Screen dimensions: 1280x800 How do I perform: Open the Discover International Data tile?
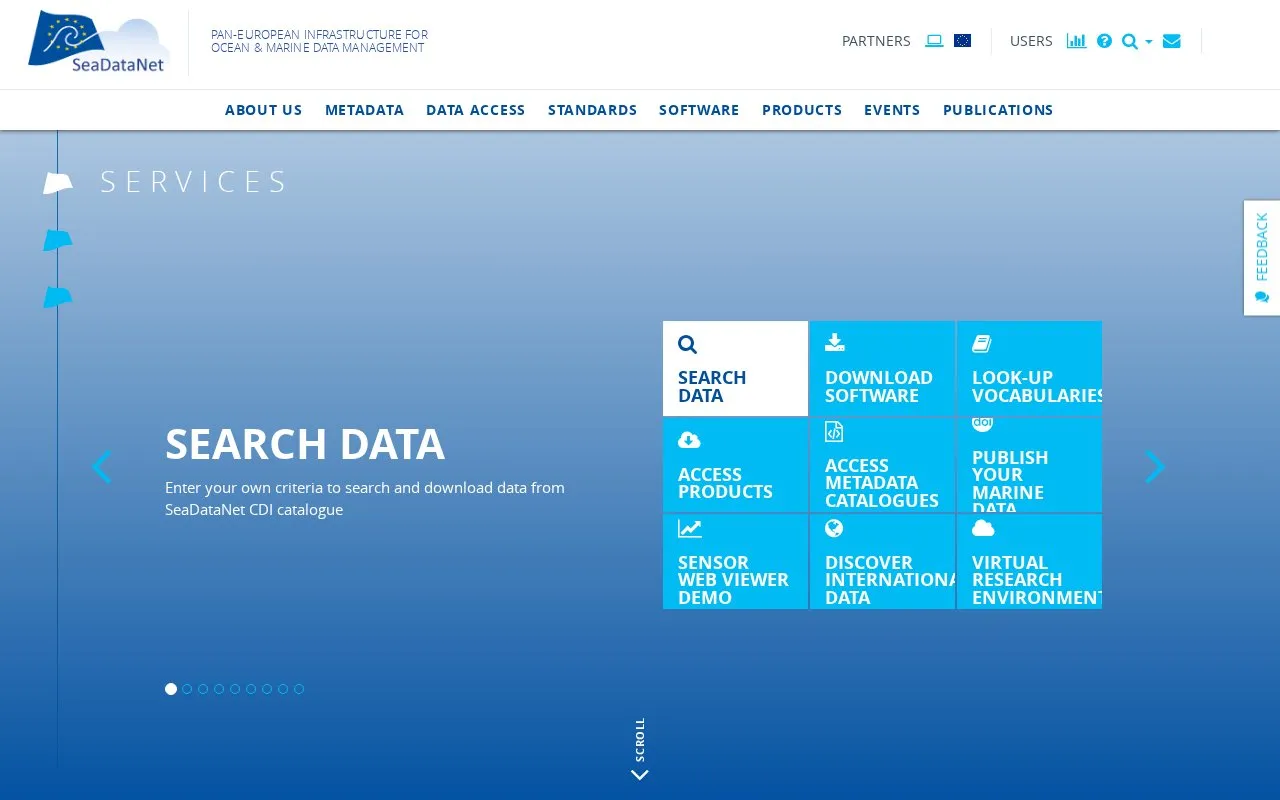(882, 562)
